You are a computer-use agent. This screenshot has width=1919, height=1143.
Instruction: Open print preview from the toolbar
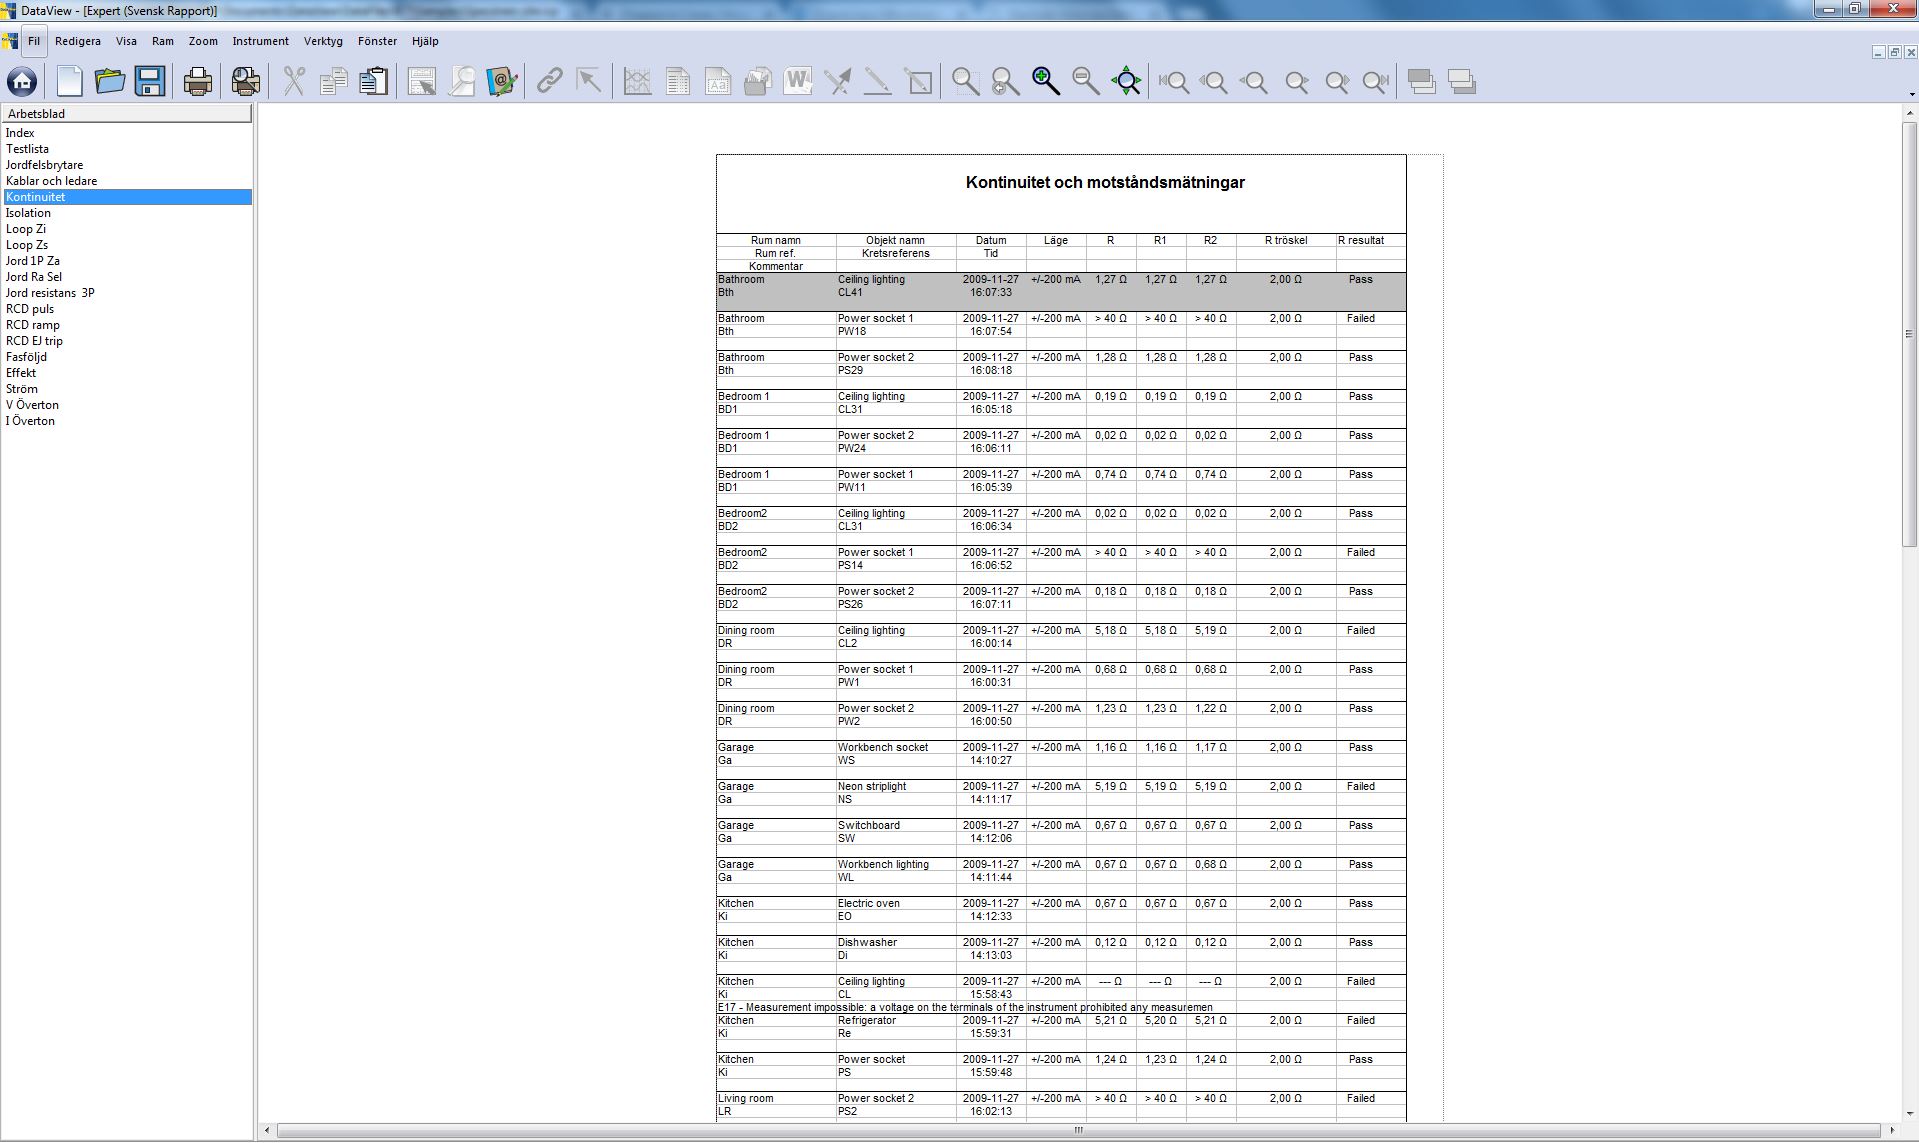click(245, 82)
